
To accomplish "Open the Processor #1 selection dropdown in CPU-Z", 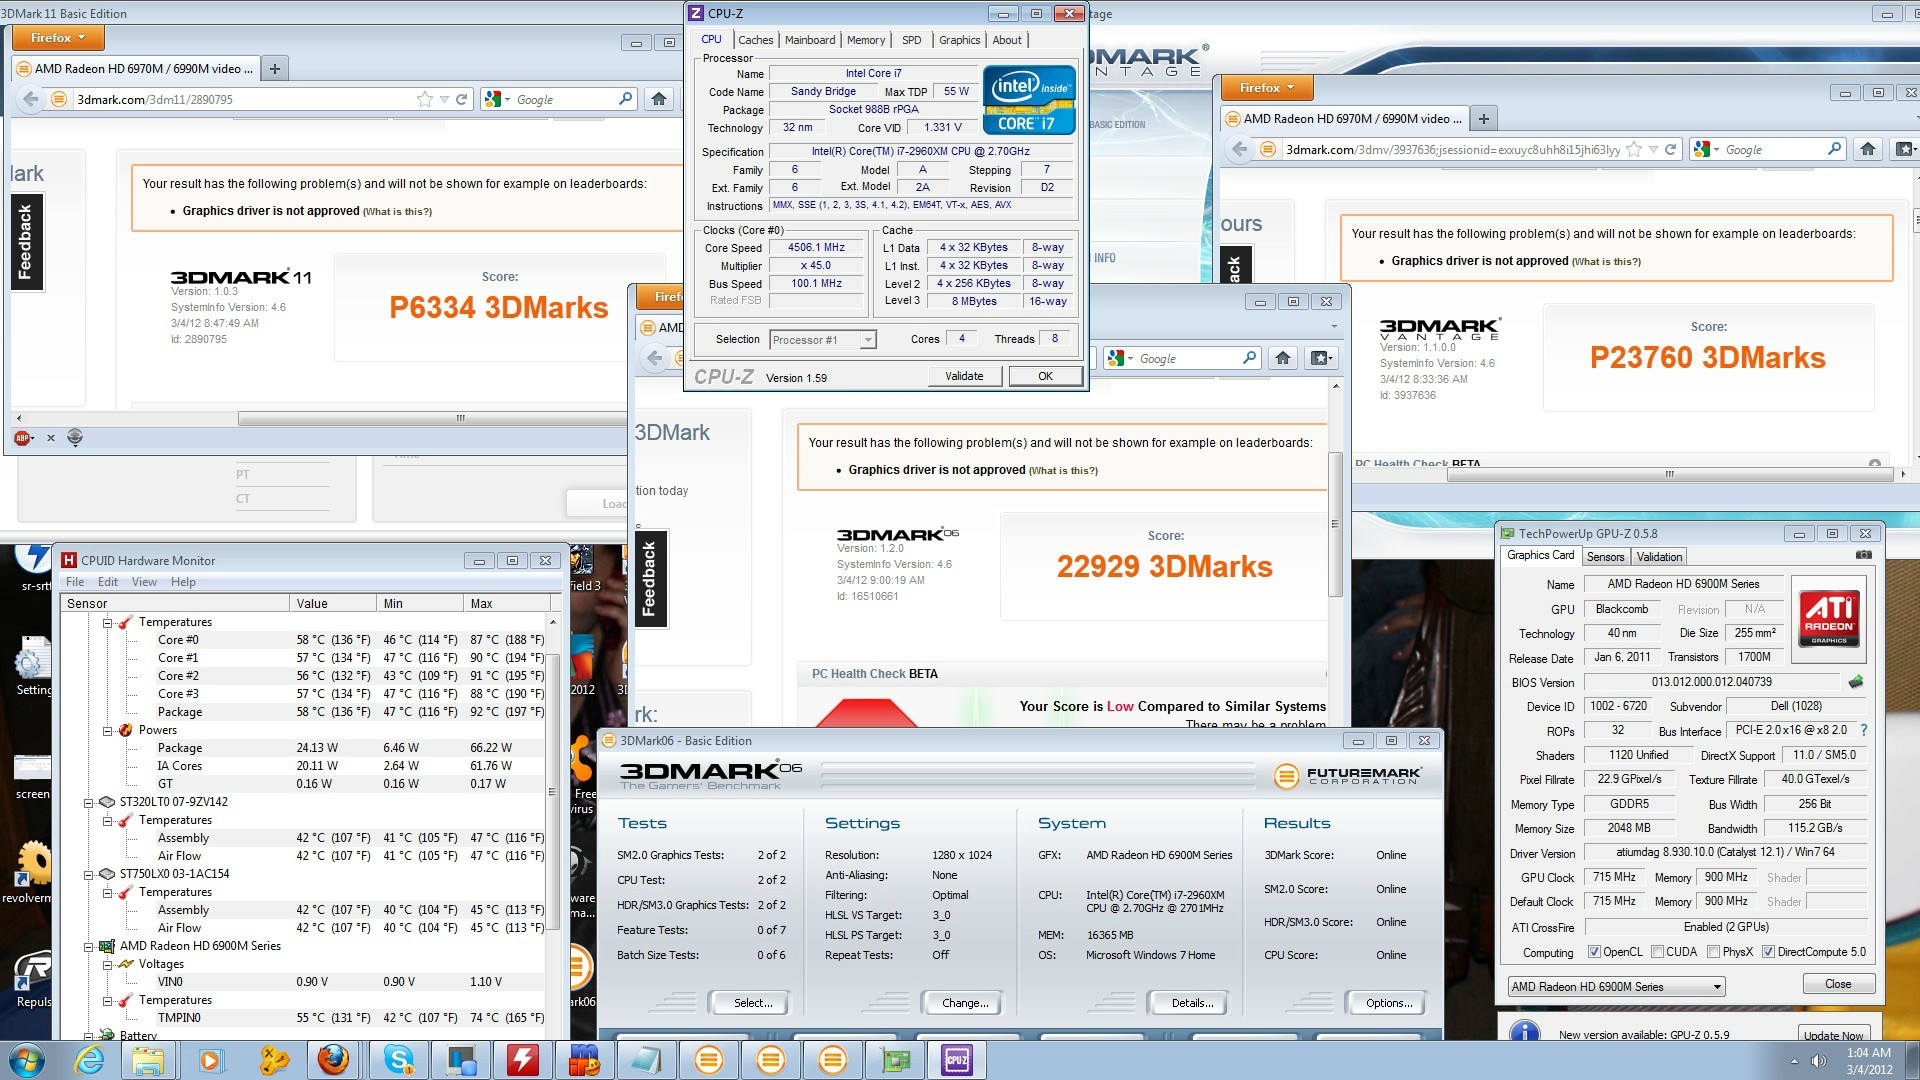I will point(823,340).
